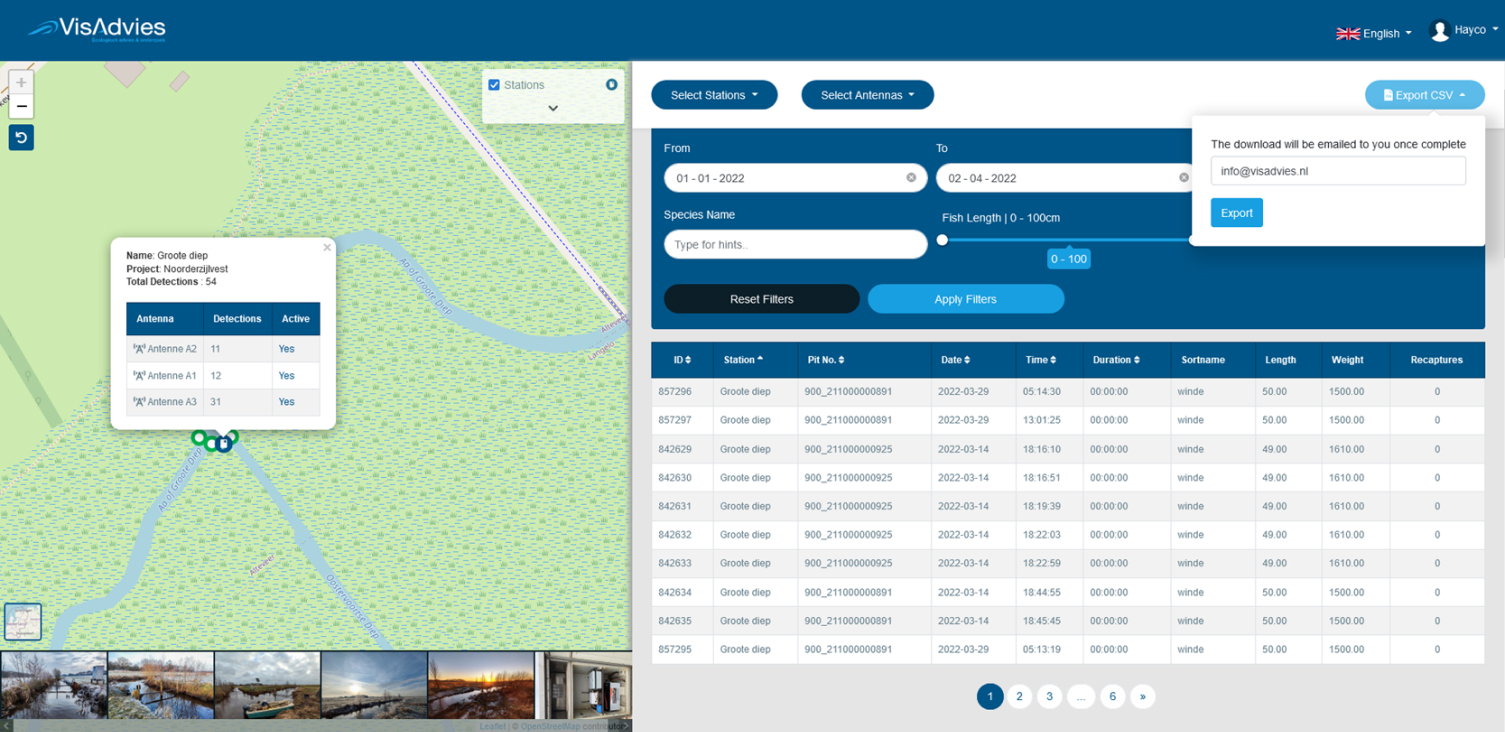This screenshot has height=732, width=1505.
Task: Open the Hayco user menu
Action: coord(1465,30)
